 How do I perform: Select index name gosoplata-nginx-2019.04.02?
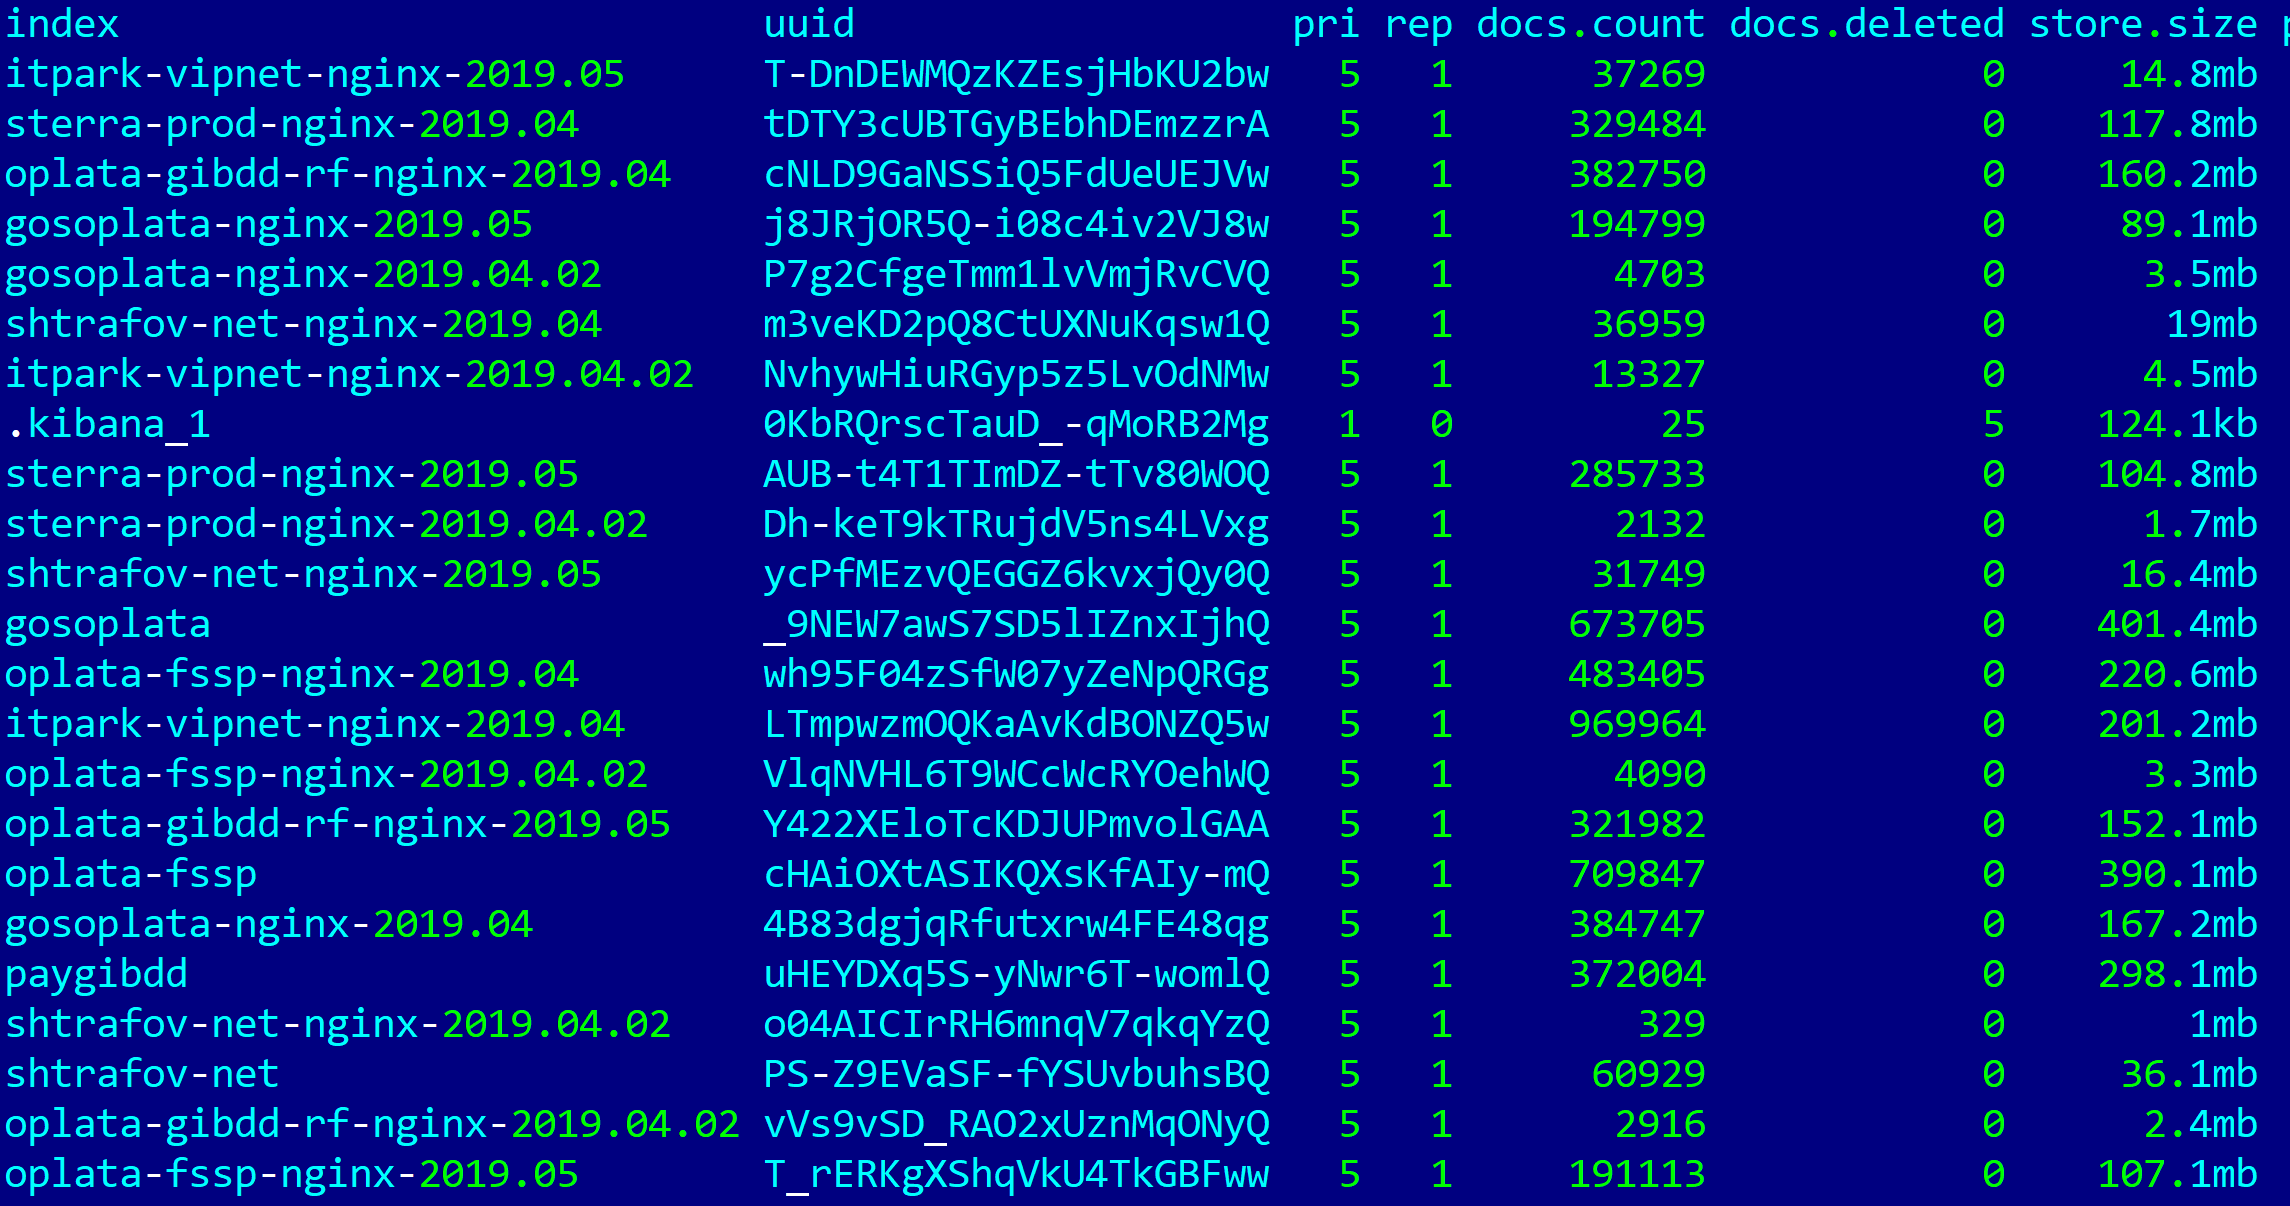click(x=303, y=274)
